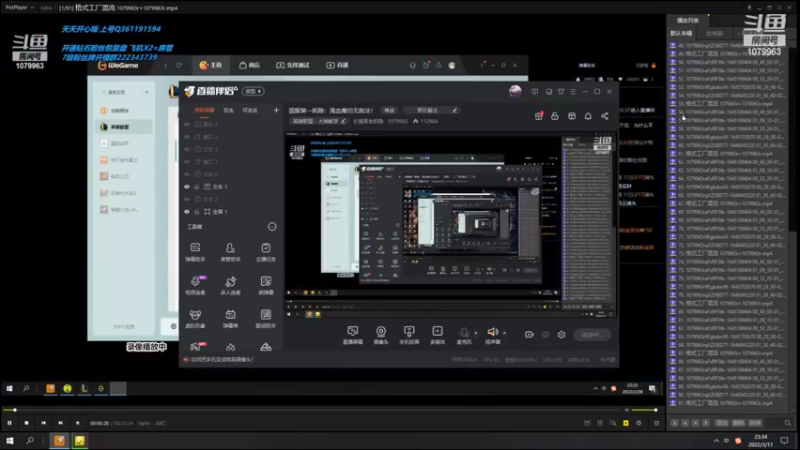800x450 pixels.
Task: Open 房管助手 tool in toolbox
Action: tap(230, 252)
